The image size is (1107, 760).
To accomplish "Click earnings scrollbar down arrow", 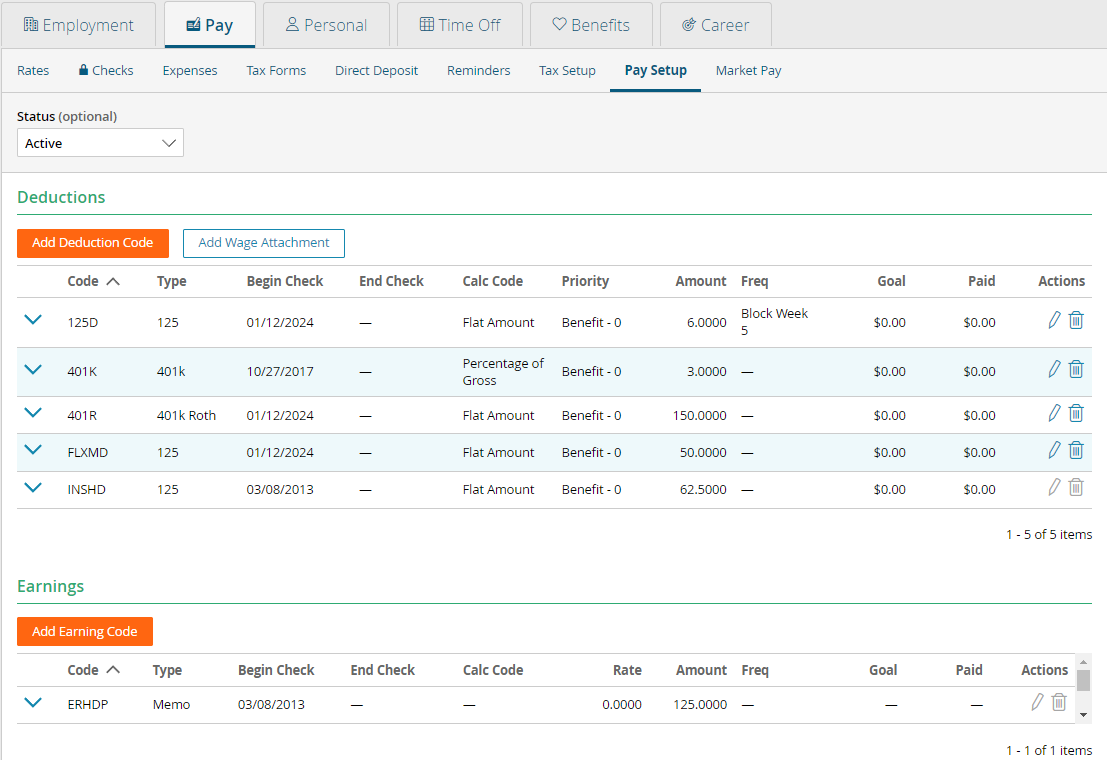I will click(1084, 716).
